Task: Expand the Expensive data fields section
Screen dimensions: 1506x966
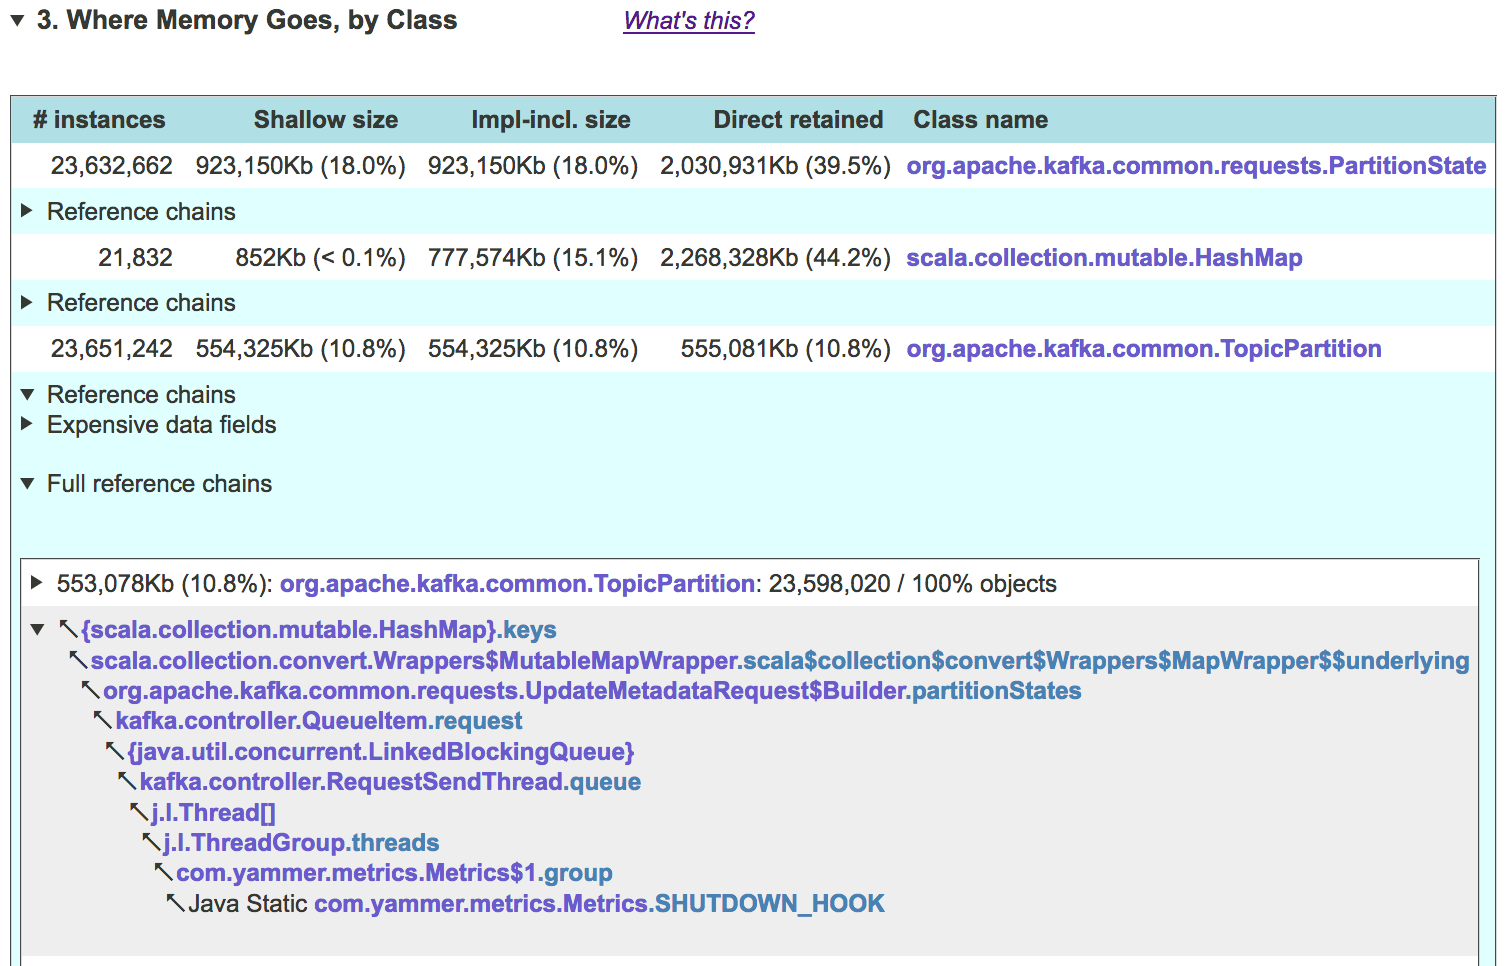Action: point(27,424)
